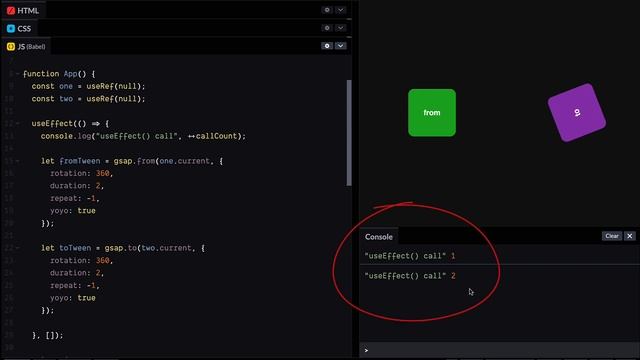This screenshot has height=360, width=640.
Task: Click 'fromTween' variable name in code
Action: (x=80, y=161)
